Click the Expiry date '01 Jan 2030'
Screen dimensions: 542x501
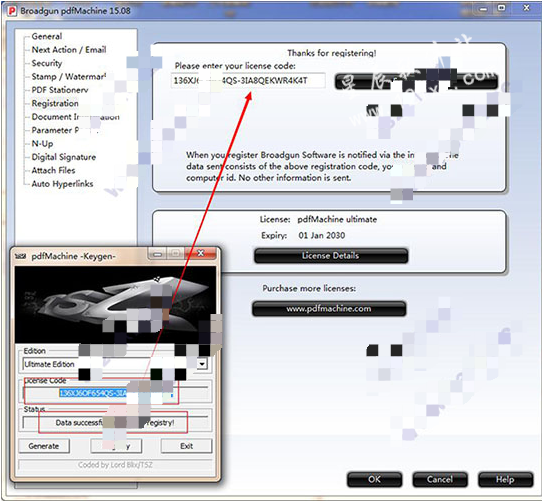tap(322, 235)
